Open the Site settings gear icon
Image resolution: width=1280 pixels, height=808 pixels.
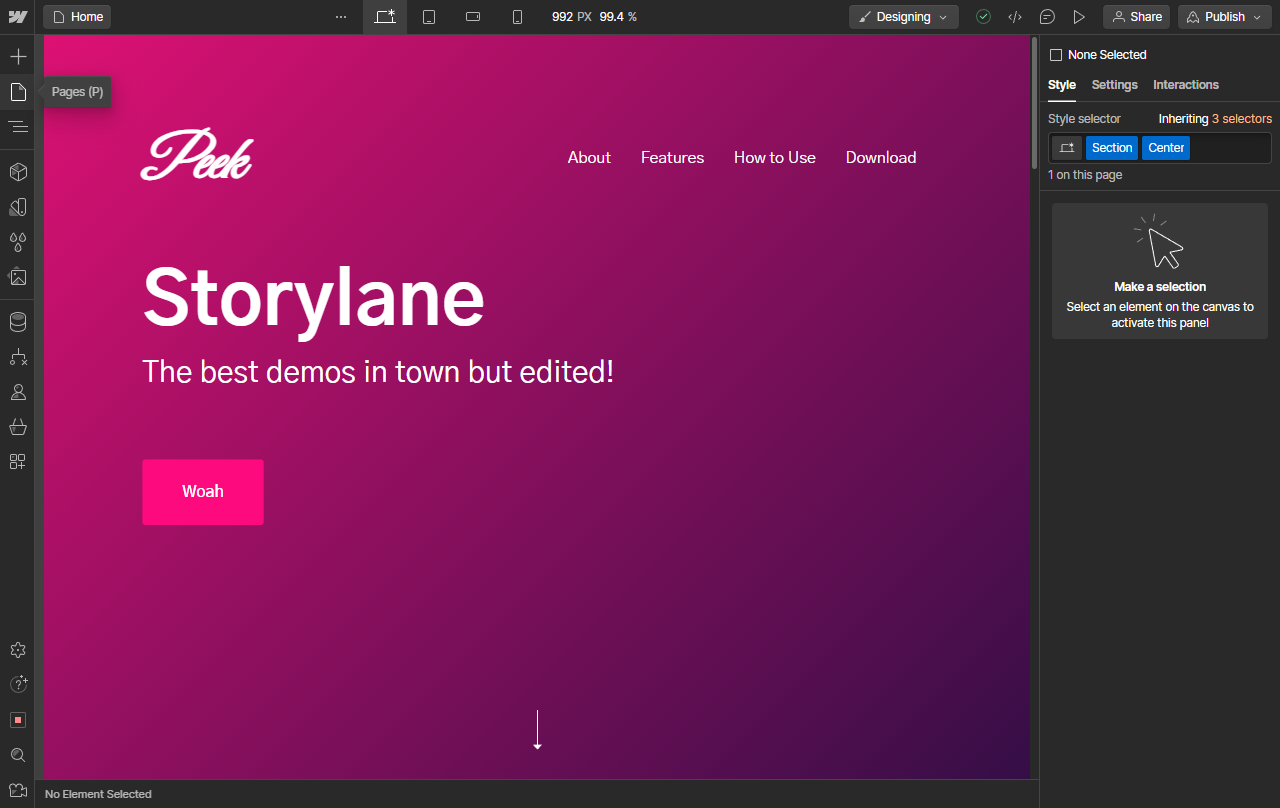[18, 650]
